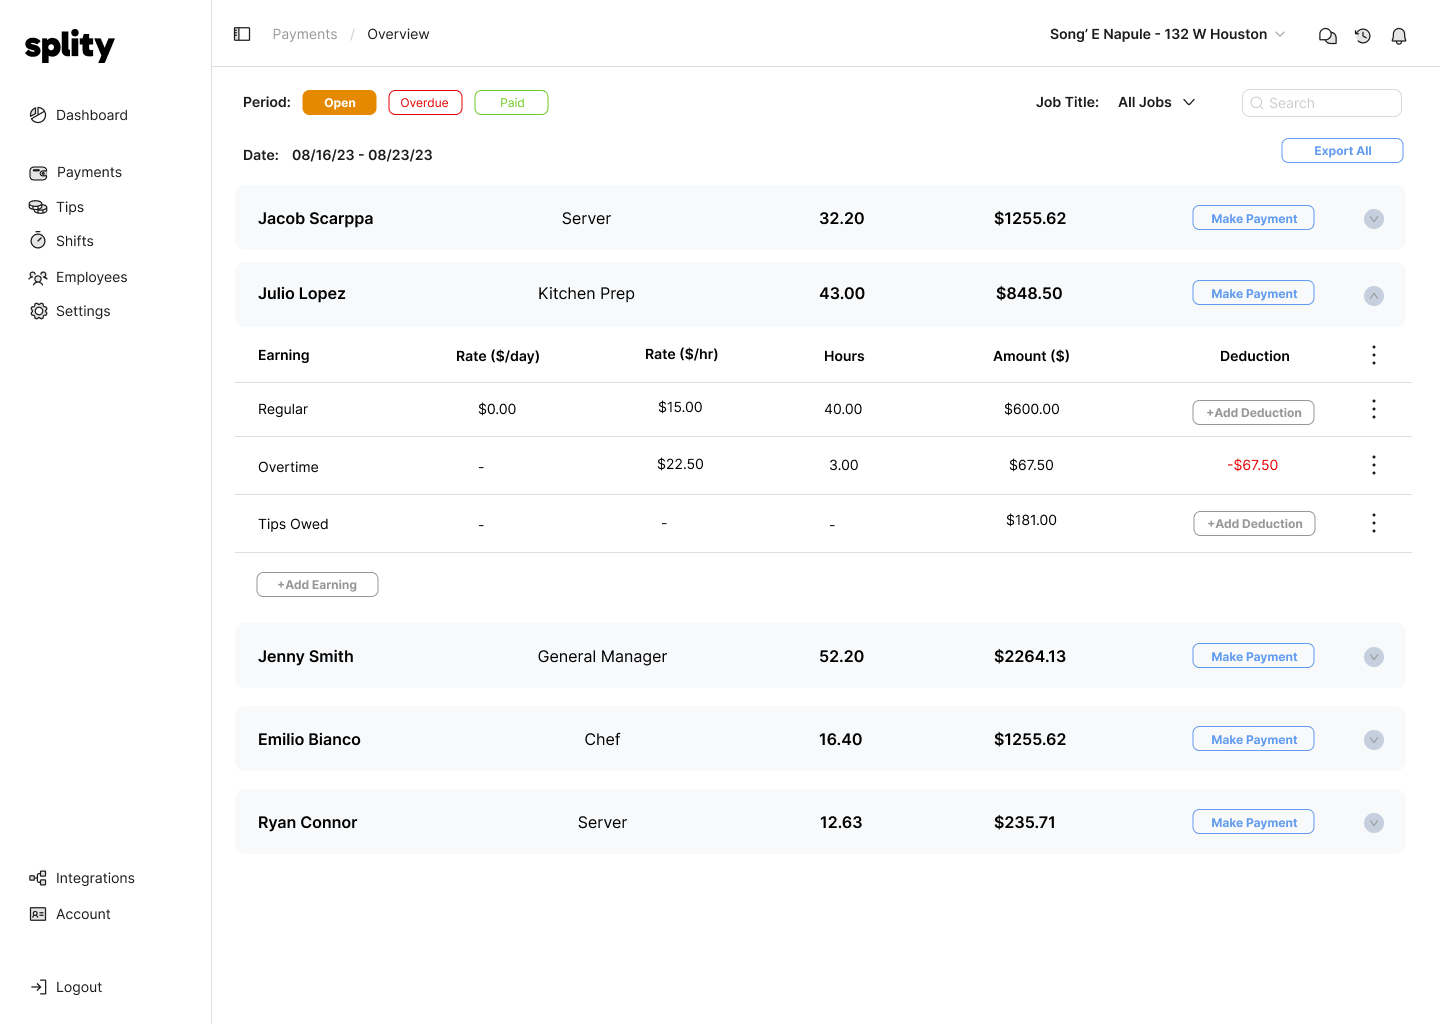Click the Payments breadcrumb
1440x1024 pixels.
point(305,34)
